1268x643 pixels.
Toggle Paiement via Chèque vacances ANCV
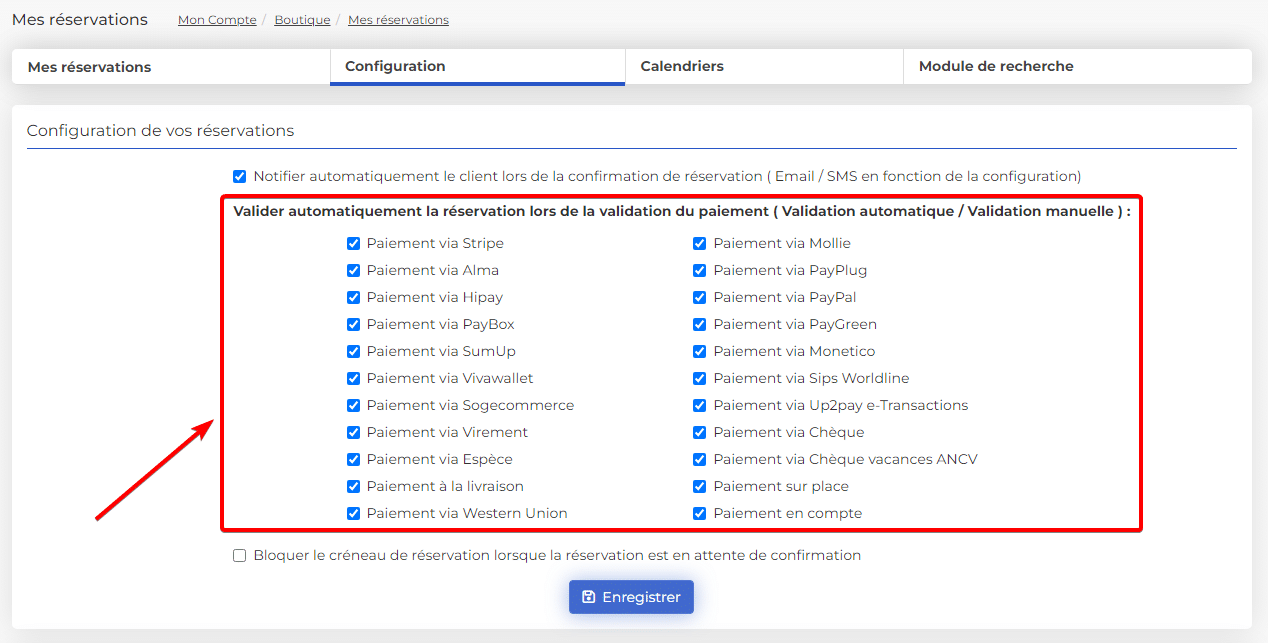pyautogui.click(x=700, y=459)
